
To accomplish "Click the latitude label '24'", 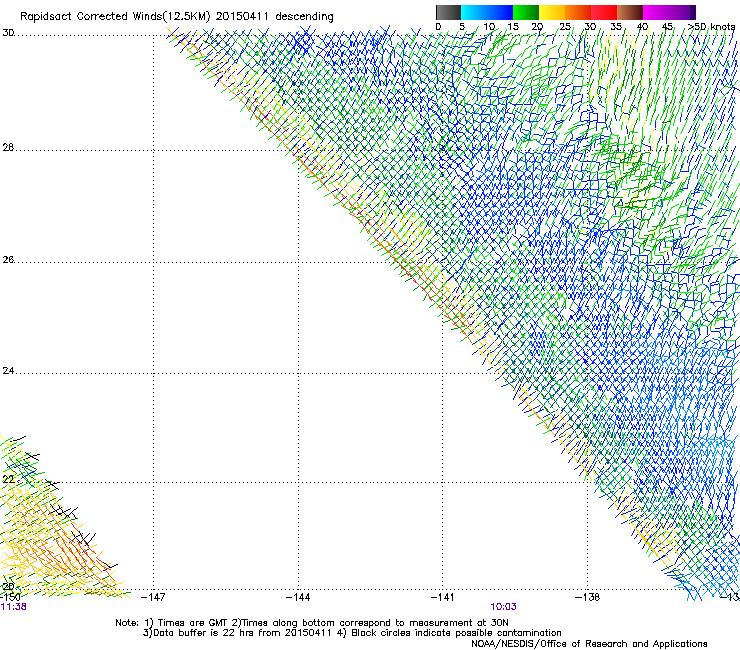I will pyautogui.click(x=8, y=371).
